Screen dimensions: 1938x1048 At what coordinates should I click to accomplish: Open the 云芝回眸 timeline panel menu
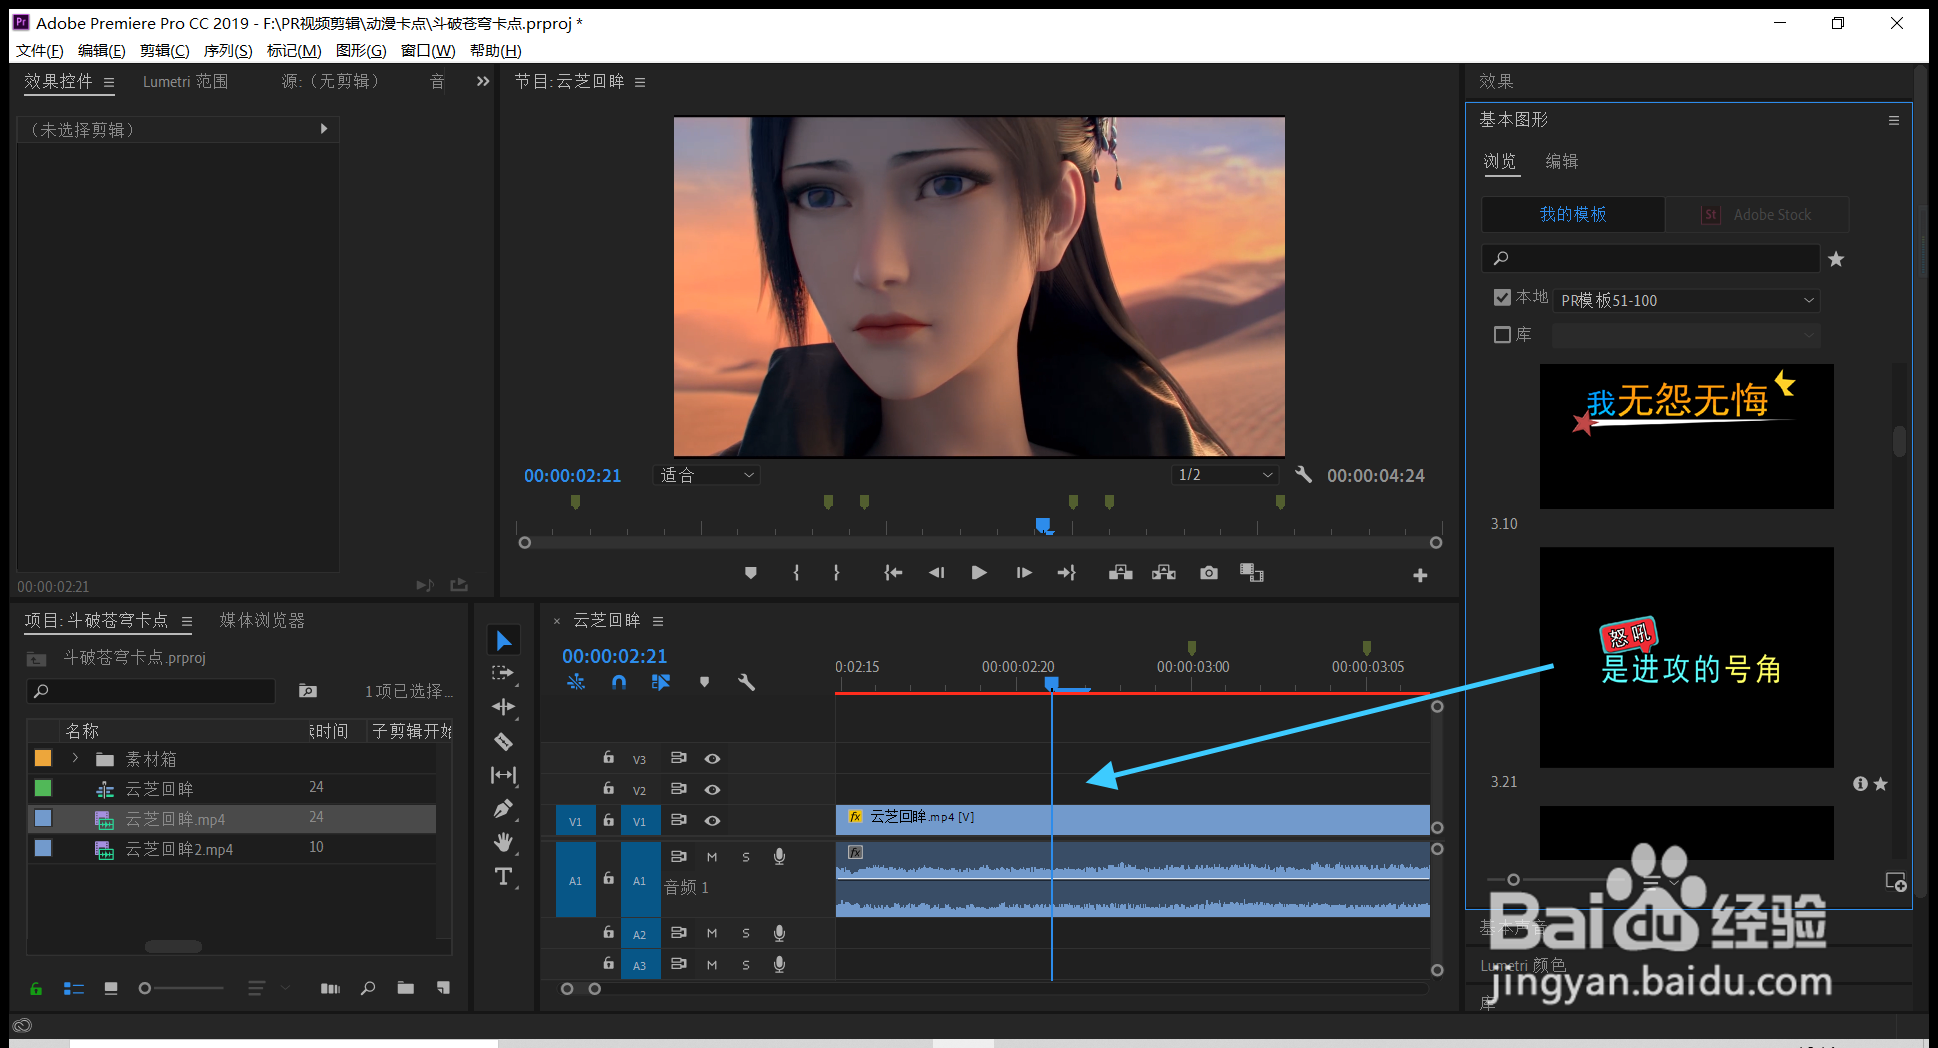tap(658, 621)
